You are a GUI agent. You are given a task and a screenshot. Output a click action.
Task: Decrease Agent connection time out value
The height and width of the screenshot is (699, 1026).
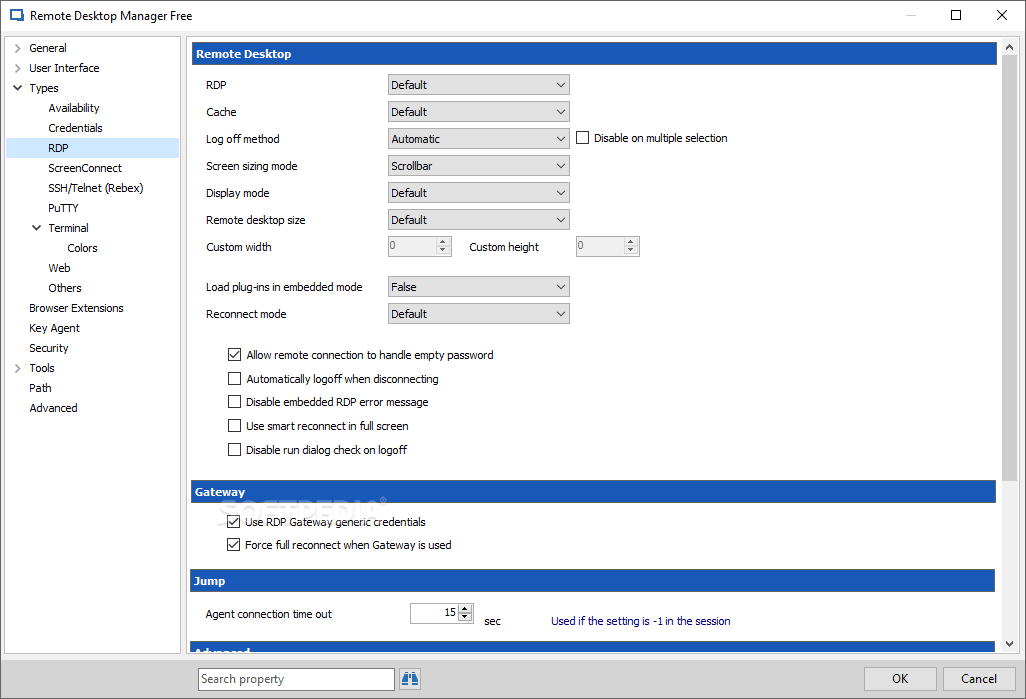point(465,617)
